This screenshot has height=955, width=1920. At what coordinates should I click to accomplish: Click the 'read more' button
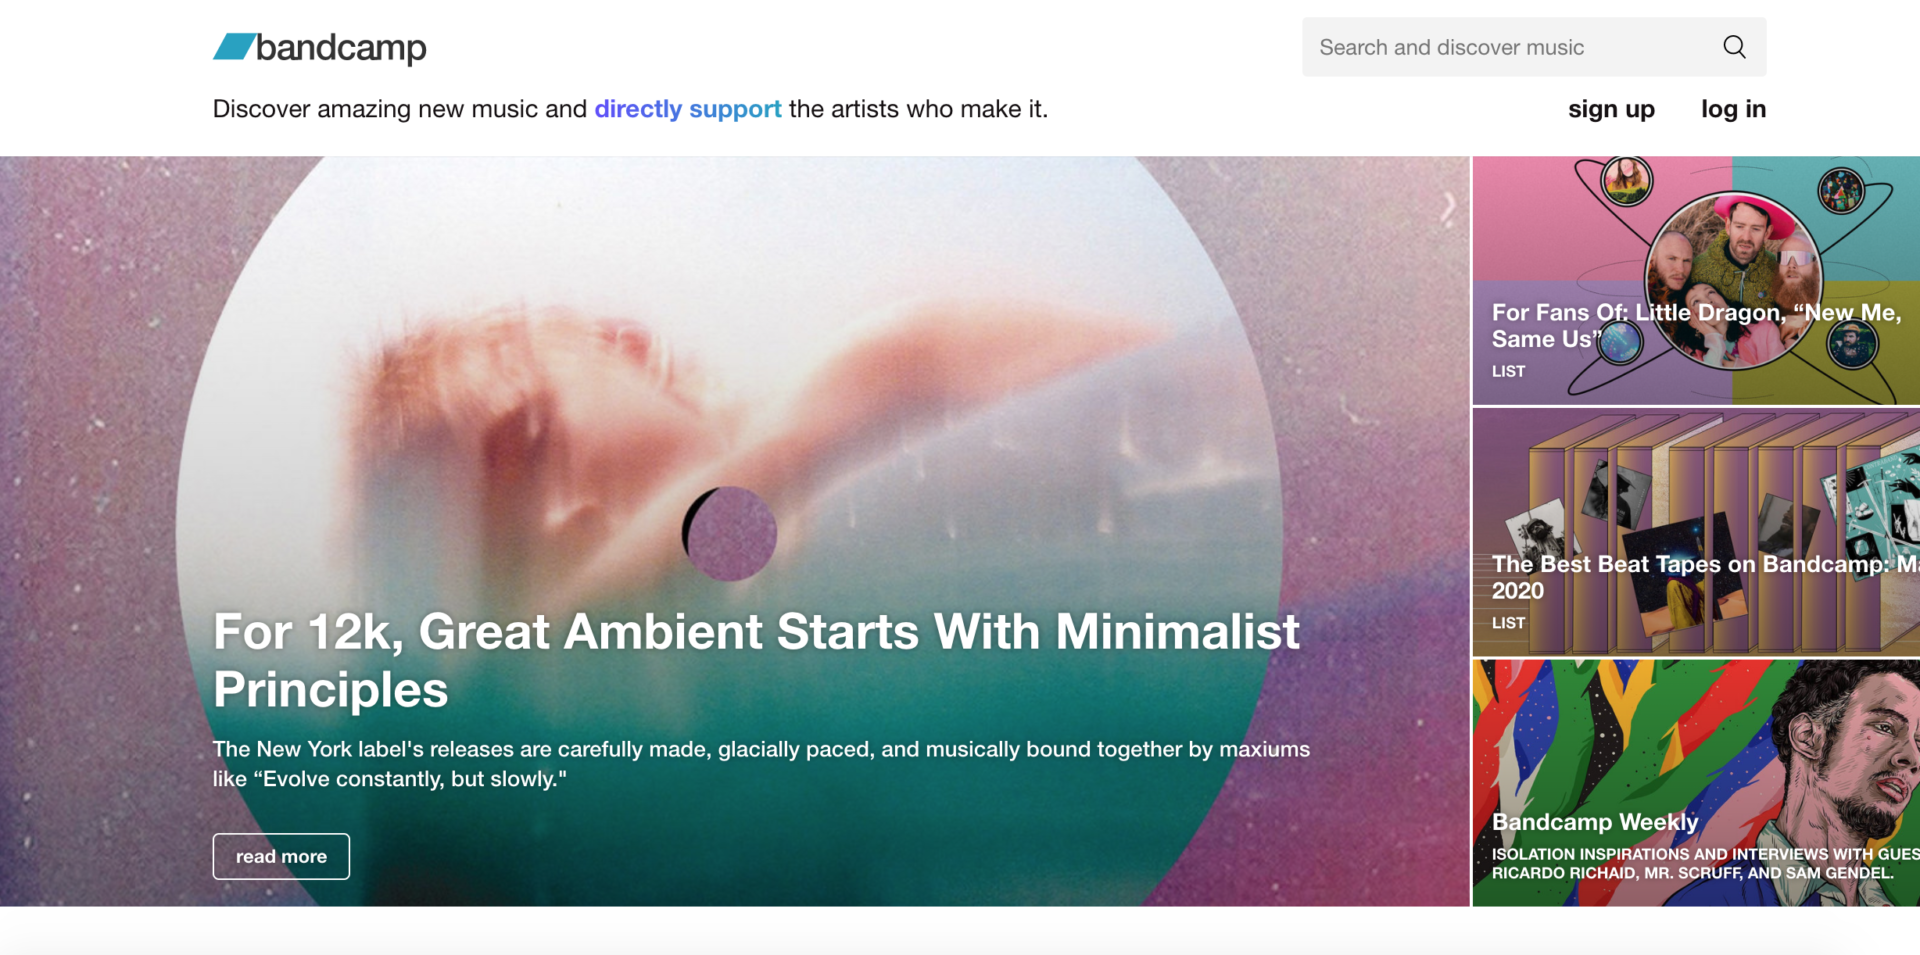pos(281,856)
